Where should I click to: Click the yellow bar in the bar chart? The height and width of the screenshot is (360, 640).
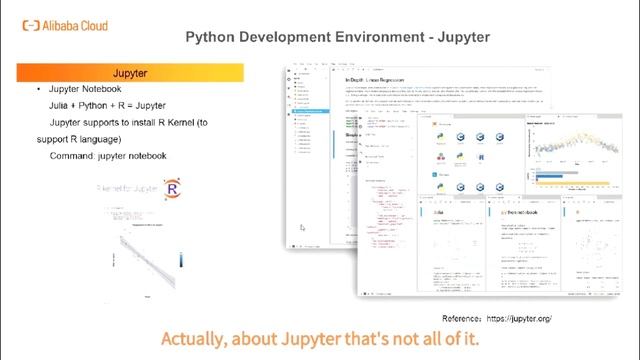coord(572,184)
